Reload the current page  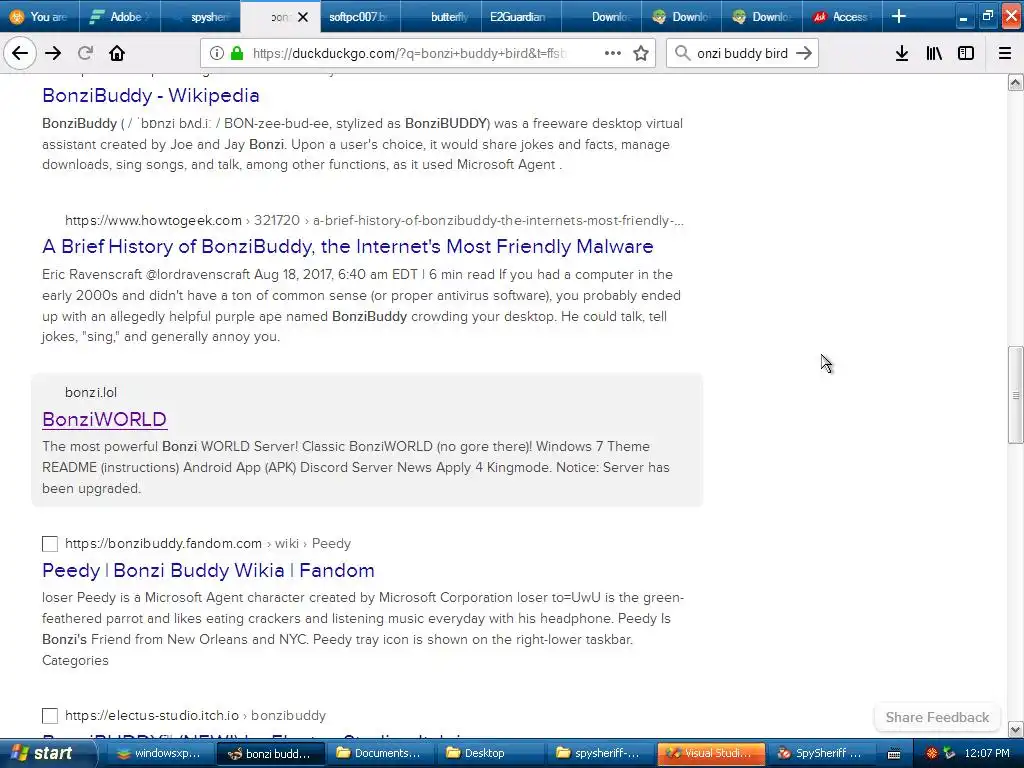(85, 54)
